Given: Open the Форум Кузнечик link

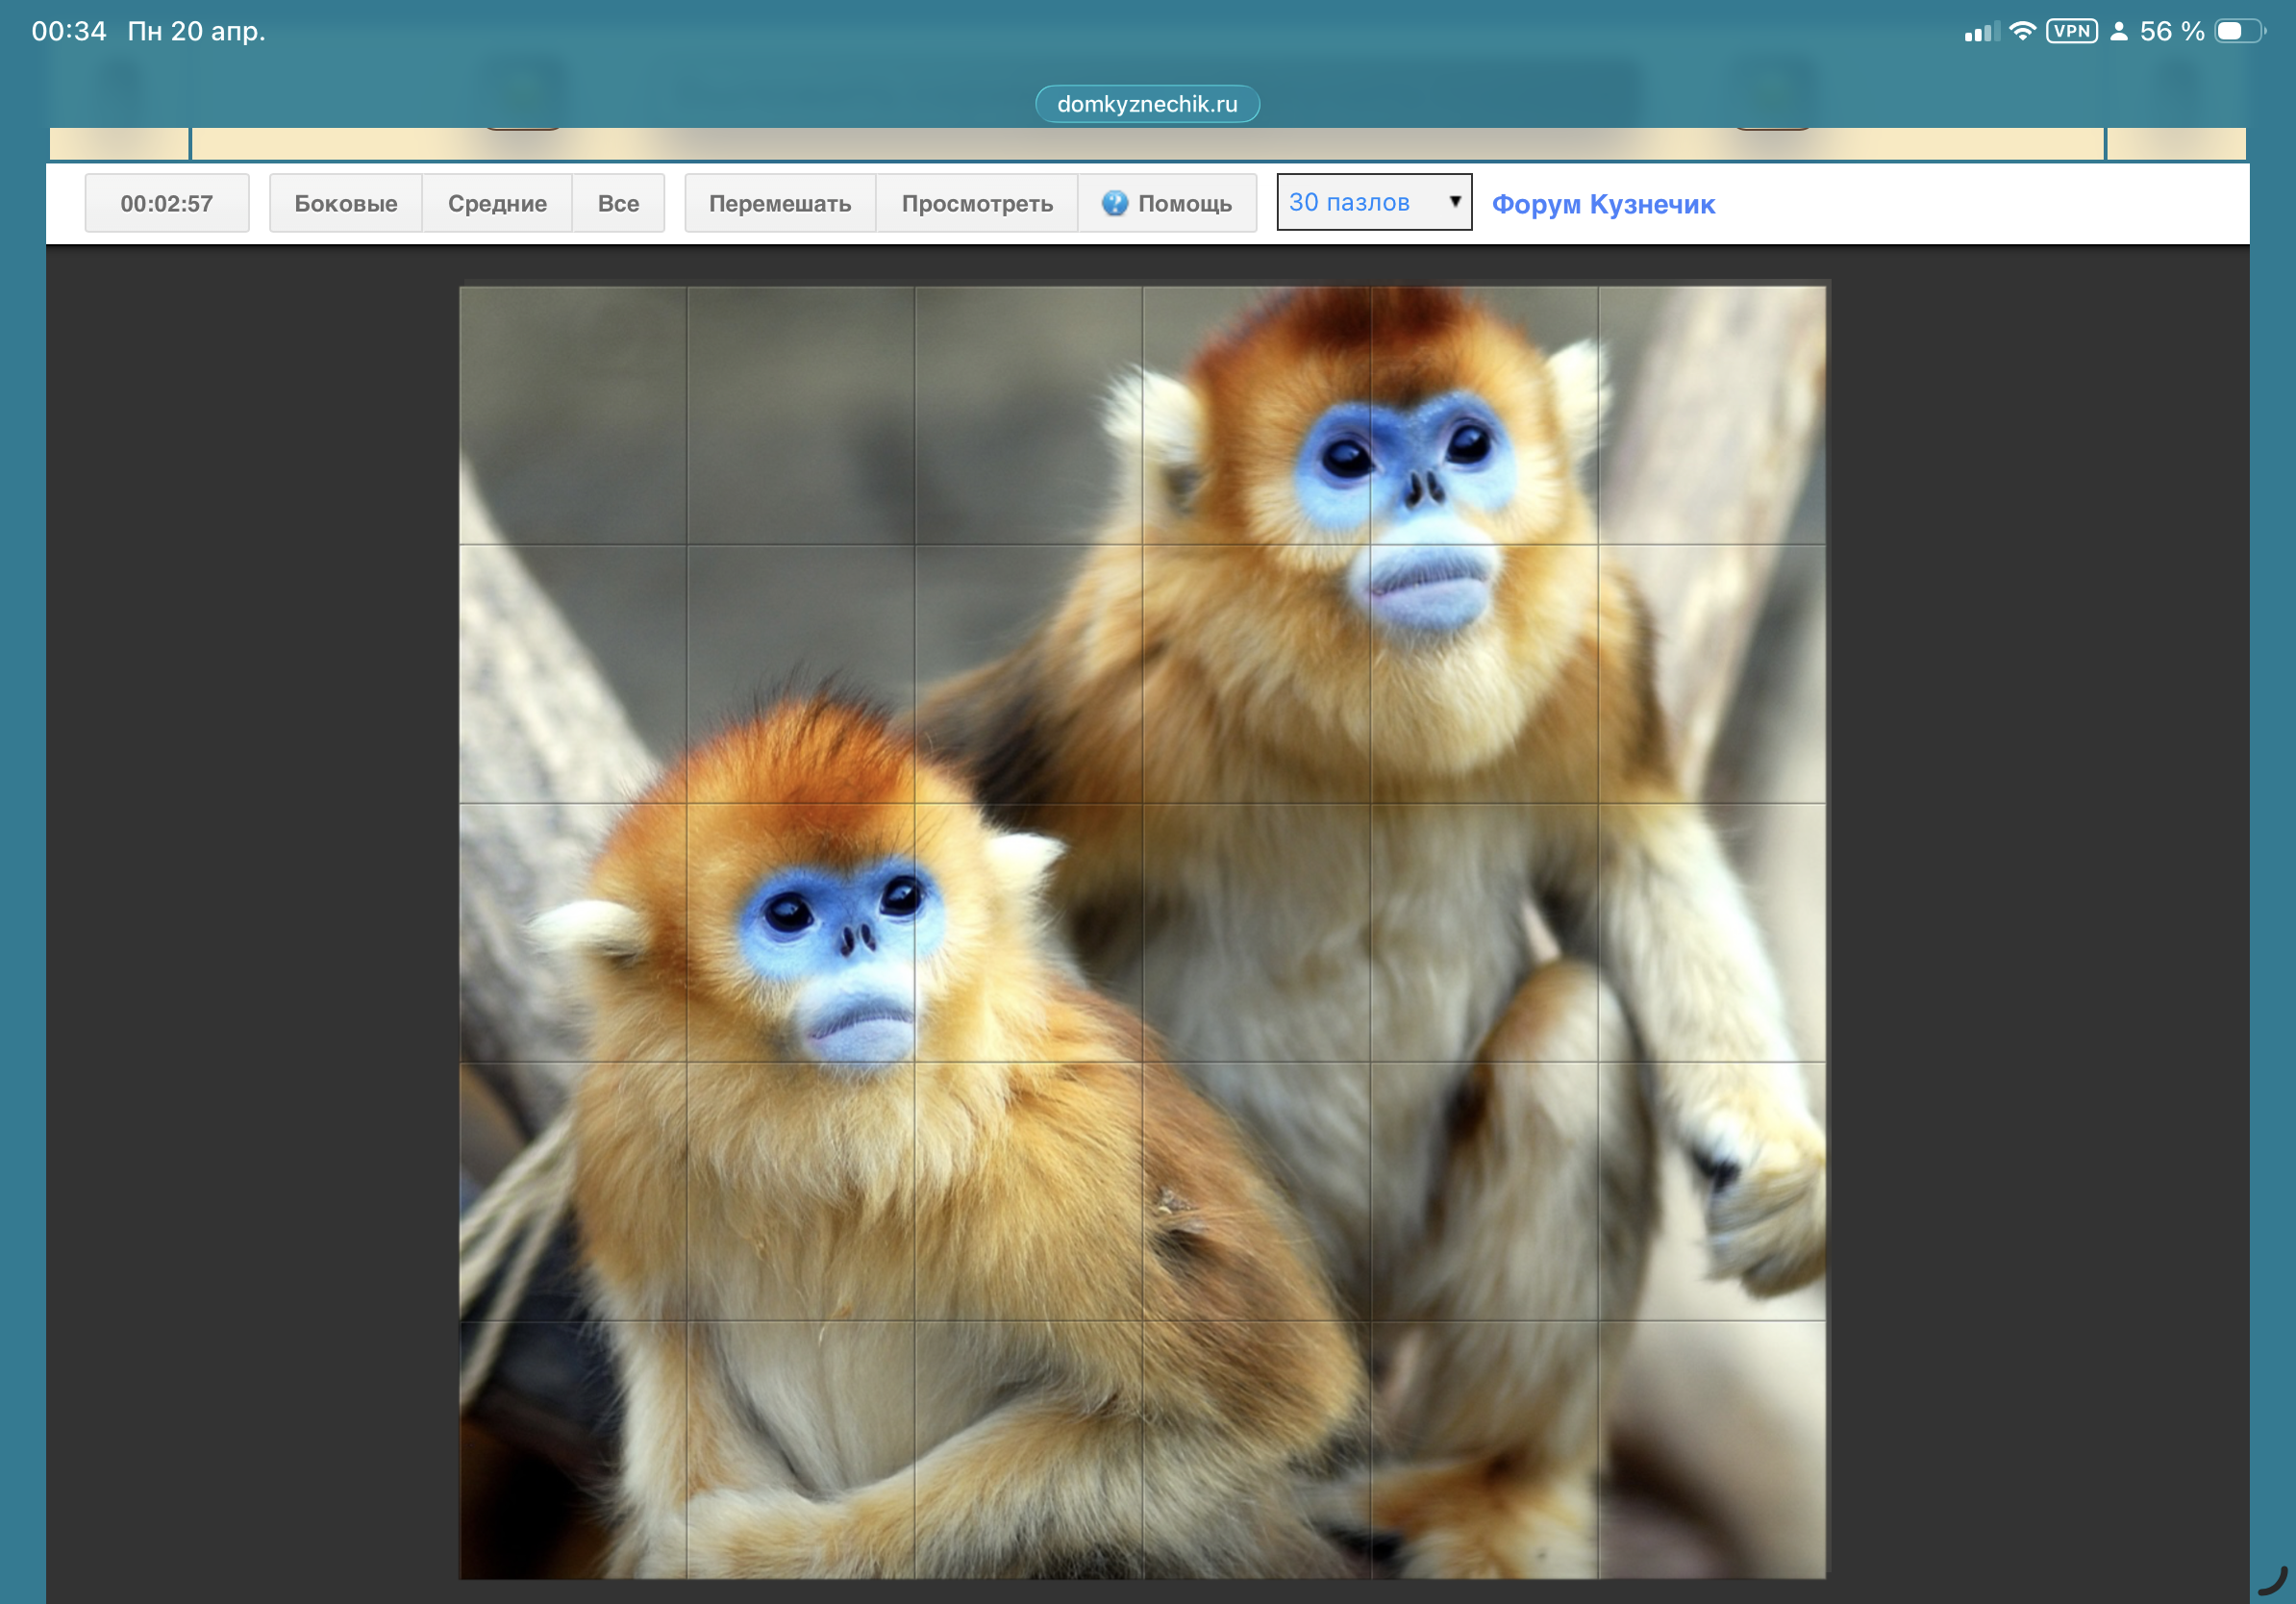Looking at the screenshot, I should click(x=1602, y=204).
